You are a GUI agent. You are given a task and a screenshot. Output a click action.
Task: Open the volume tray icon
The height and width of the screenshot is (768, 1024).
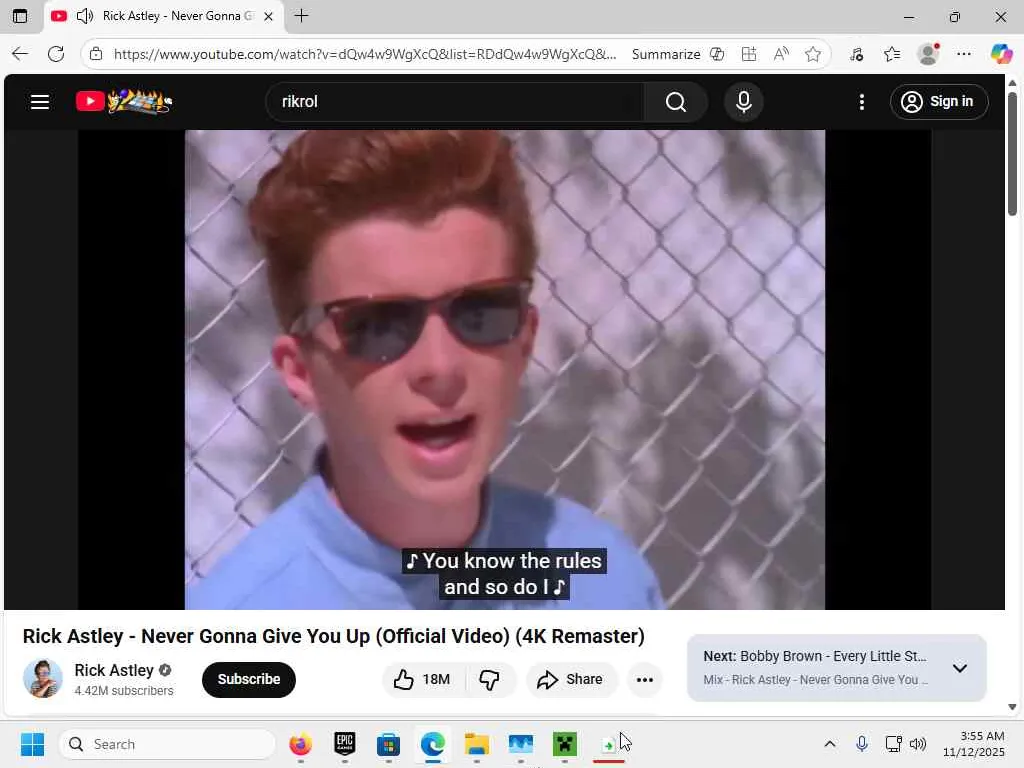pyautogui.click(x=918, y=744)
